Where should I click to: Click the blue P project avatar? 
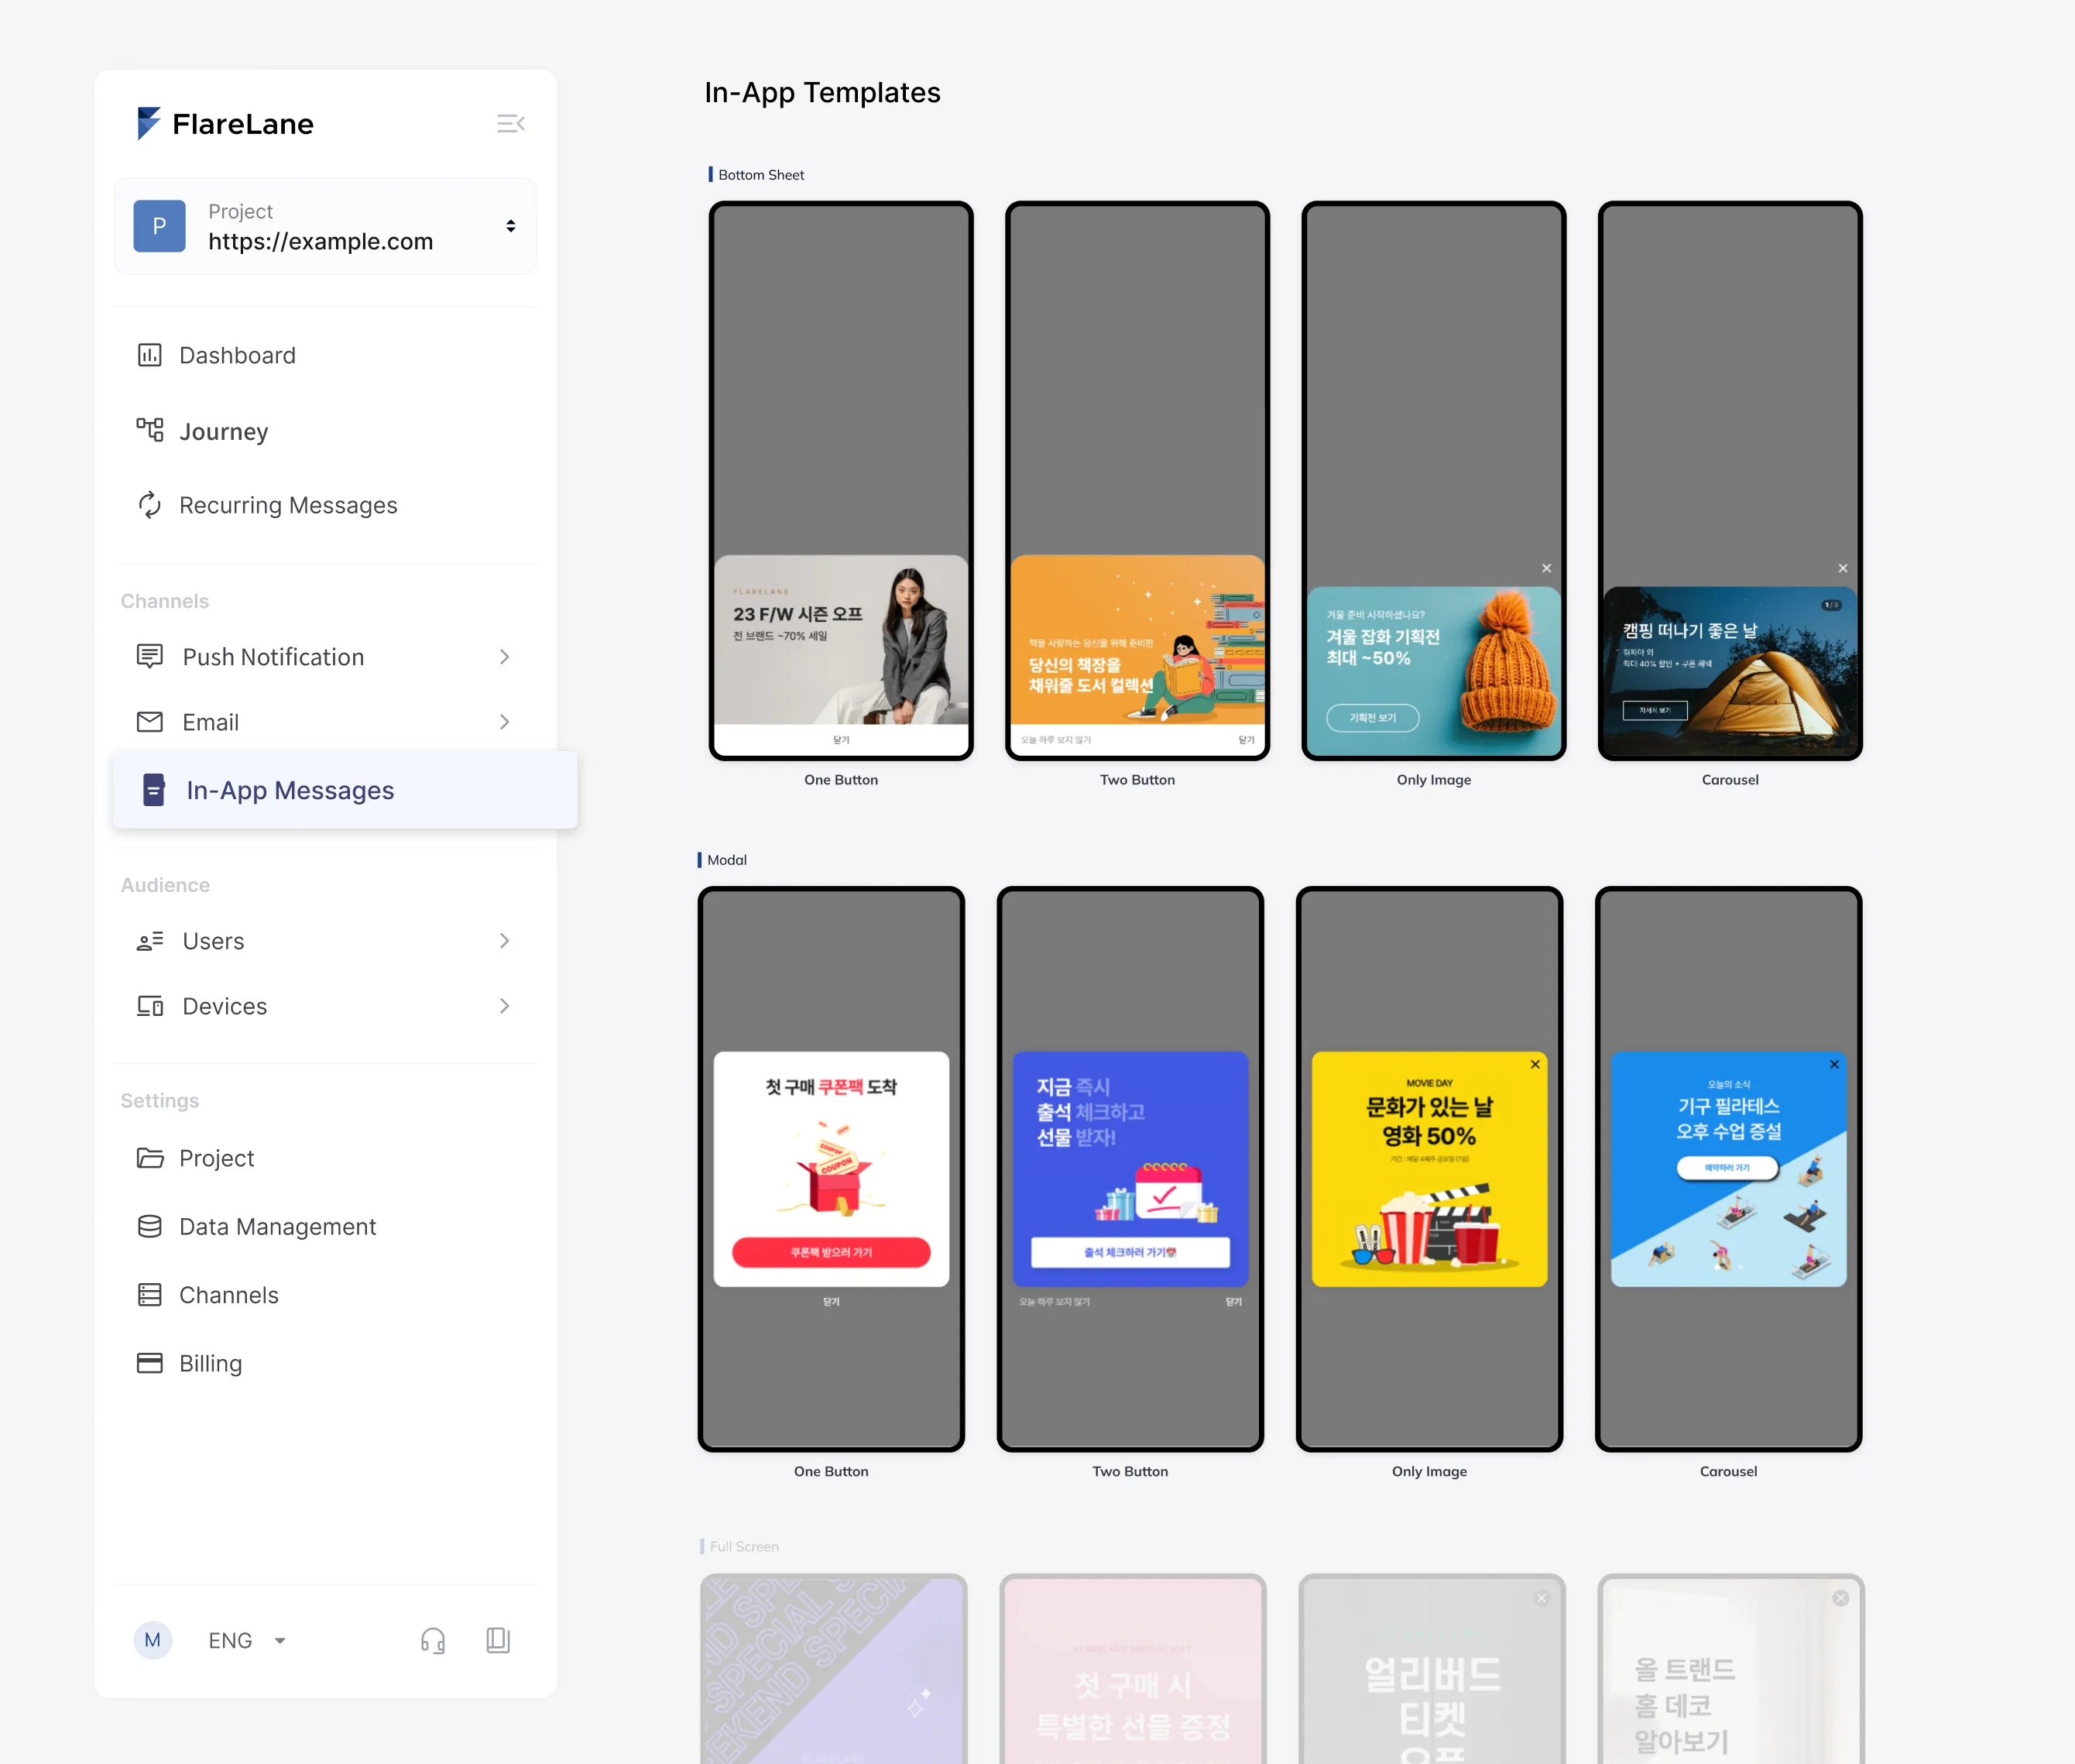tap(160, 226)
